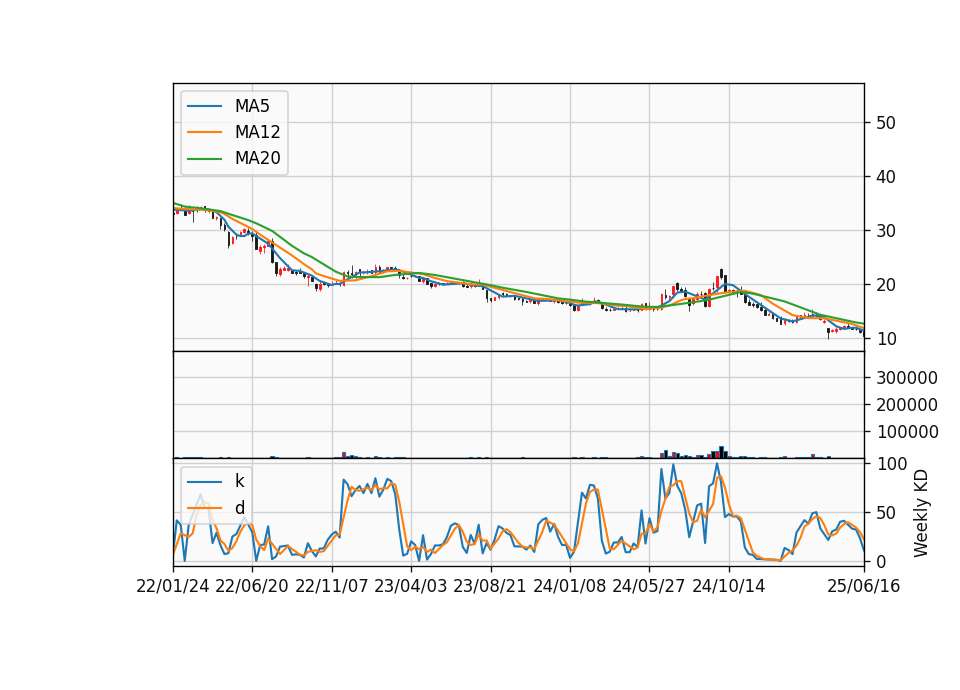960x690 pixels.
Task: Click the price axis label 20
Action: click(x=885, y=285)
